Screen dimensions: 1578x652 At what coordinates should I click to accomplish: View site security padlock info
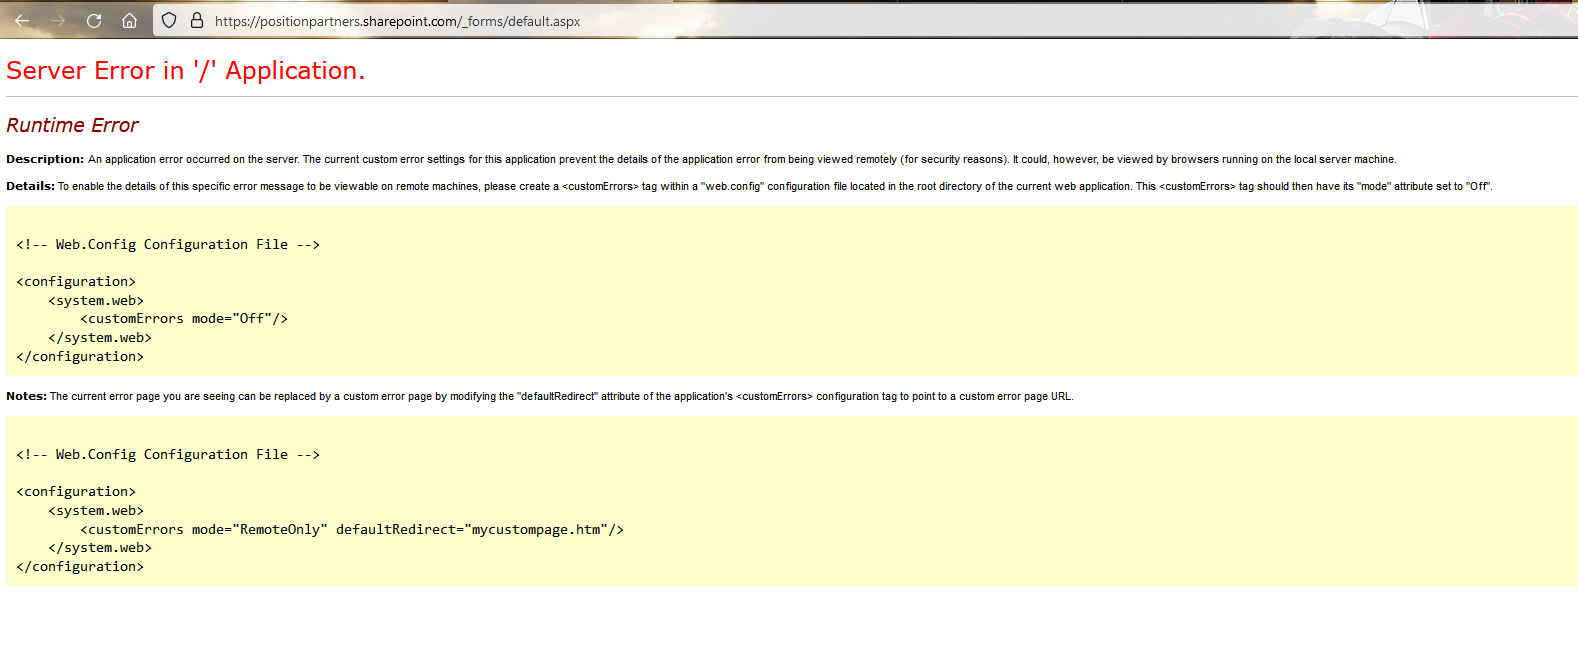point(197,20)
